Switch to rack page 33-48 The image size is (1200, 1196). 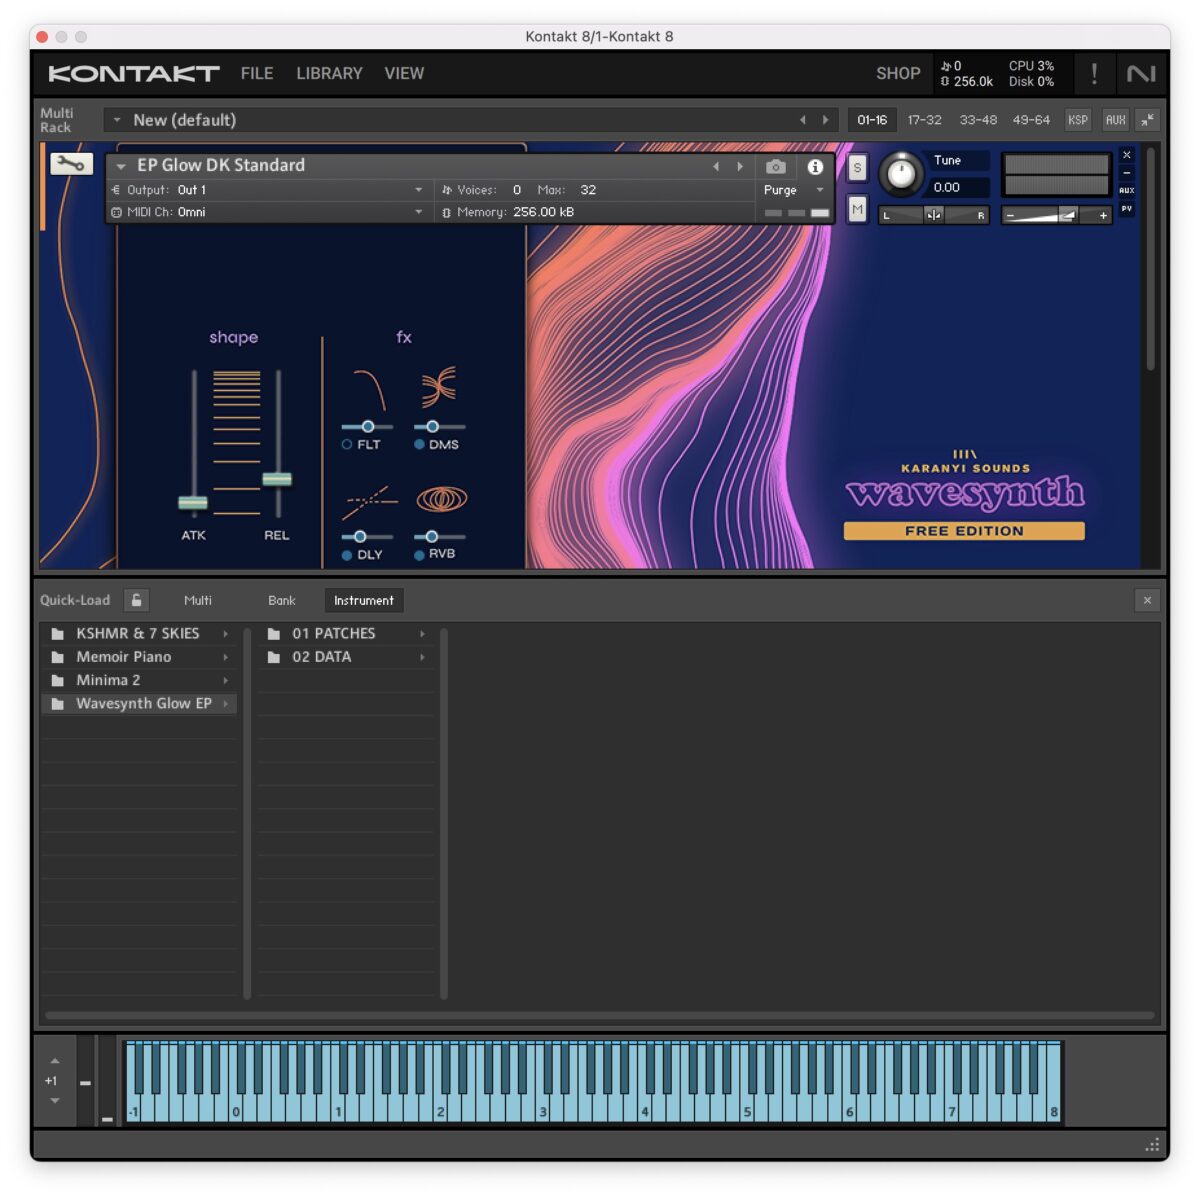[x=978, y=120]
